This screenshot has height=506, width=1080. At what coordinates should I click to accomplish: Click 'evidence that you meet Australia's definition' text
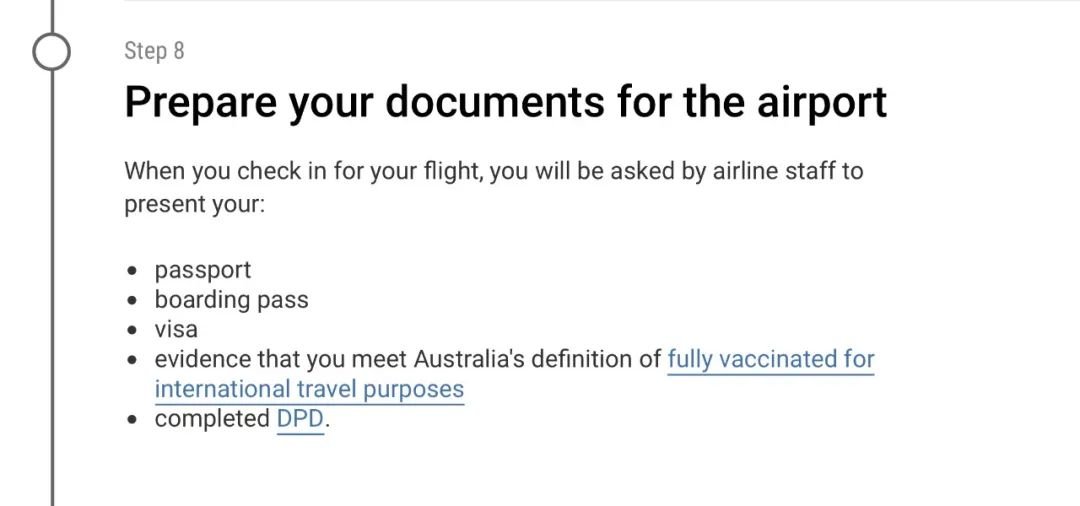tap(408, 359)
